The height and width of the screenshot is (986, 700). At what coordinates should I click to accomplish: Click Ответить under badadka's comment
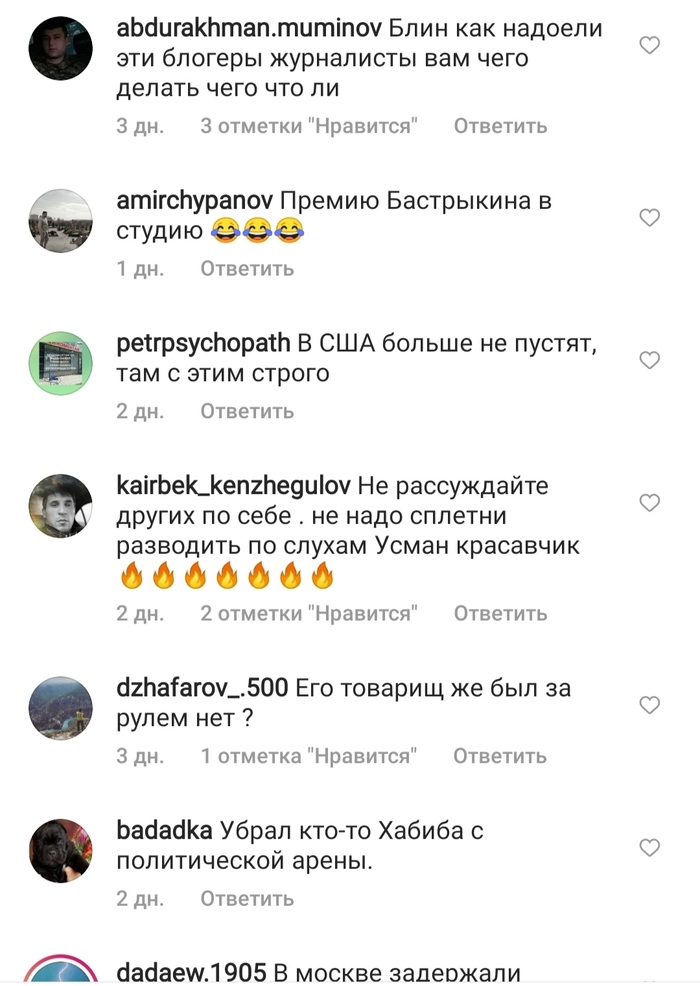[247, 899]
